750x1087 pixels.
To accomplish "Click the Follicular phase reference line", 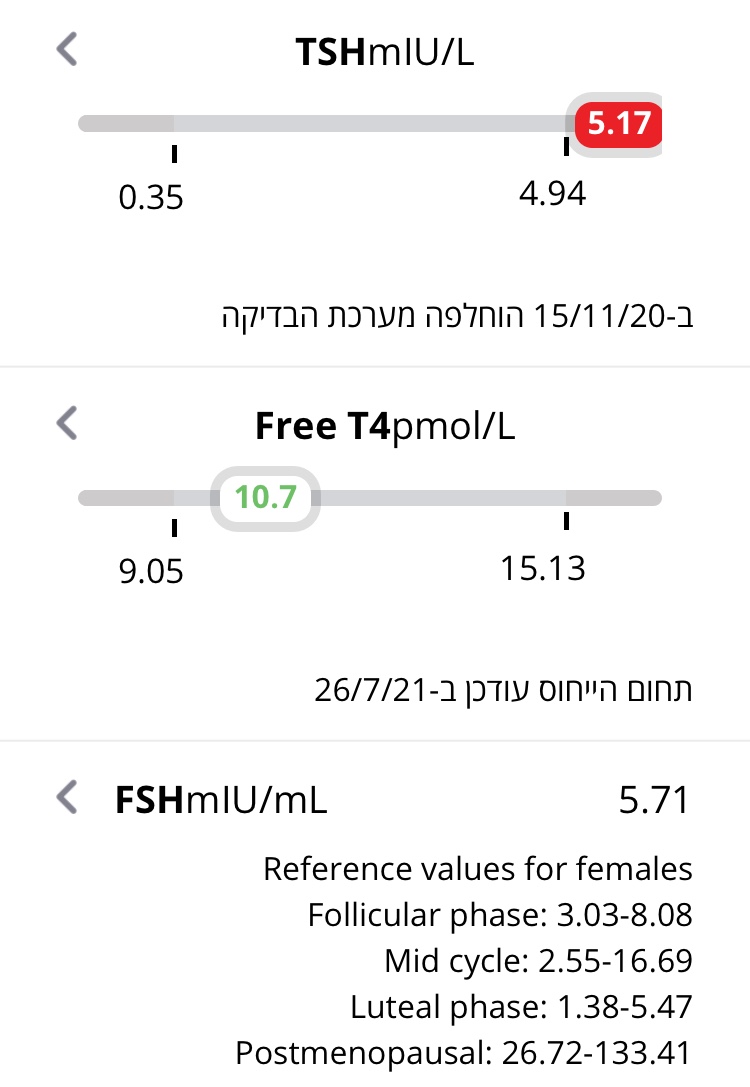I will pos(500,915).
